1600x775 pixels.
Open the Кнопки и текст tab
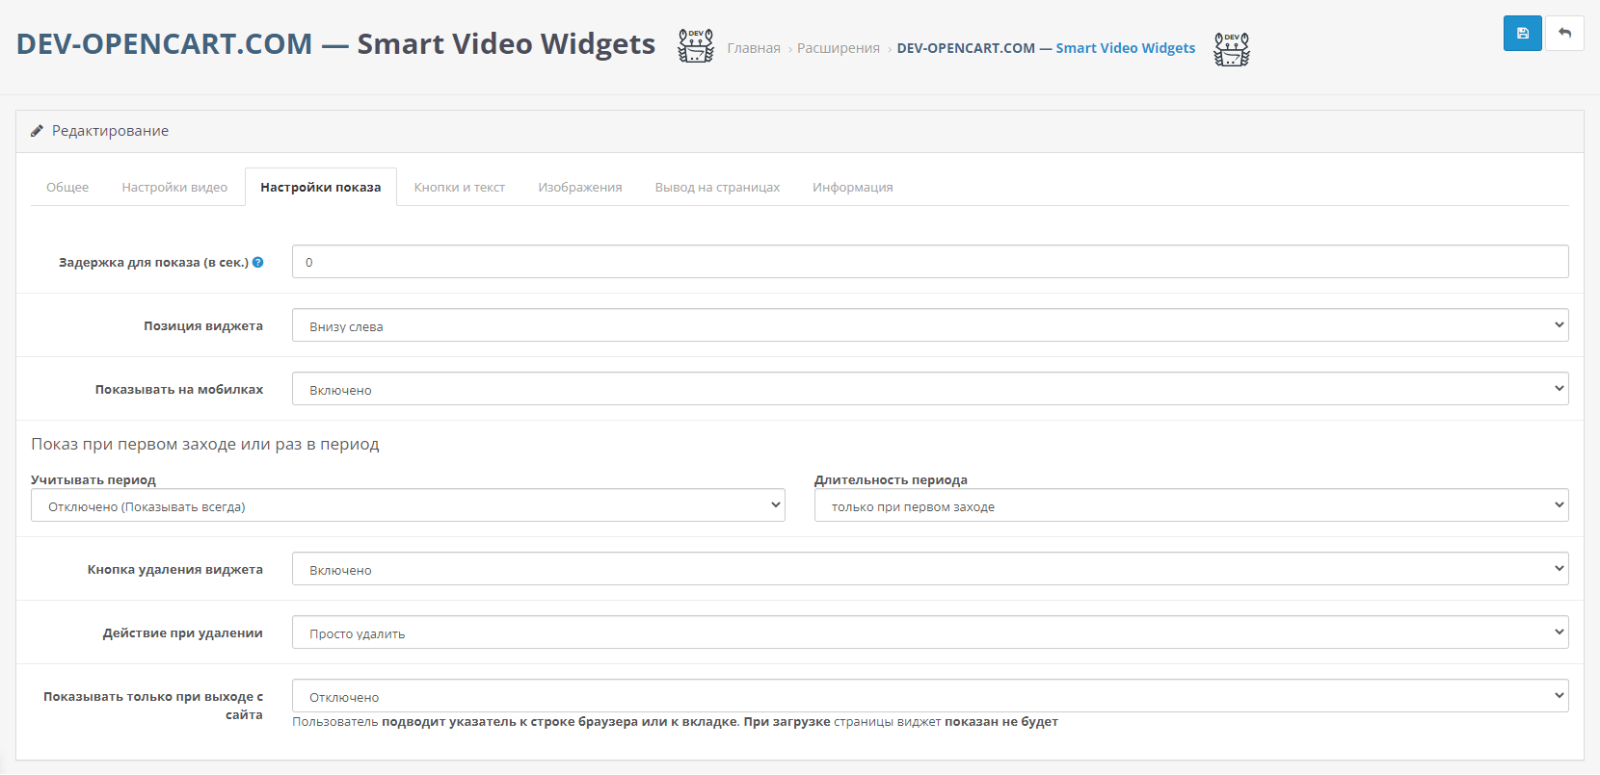(x=459, y=187)
